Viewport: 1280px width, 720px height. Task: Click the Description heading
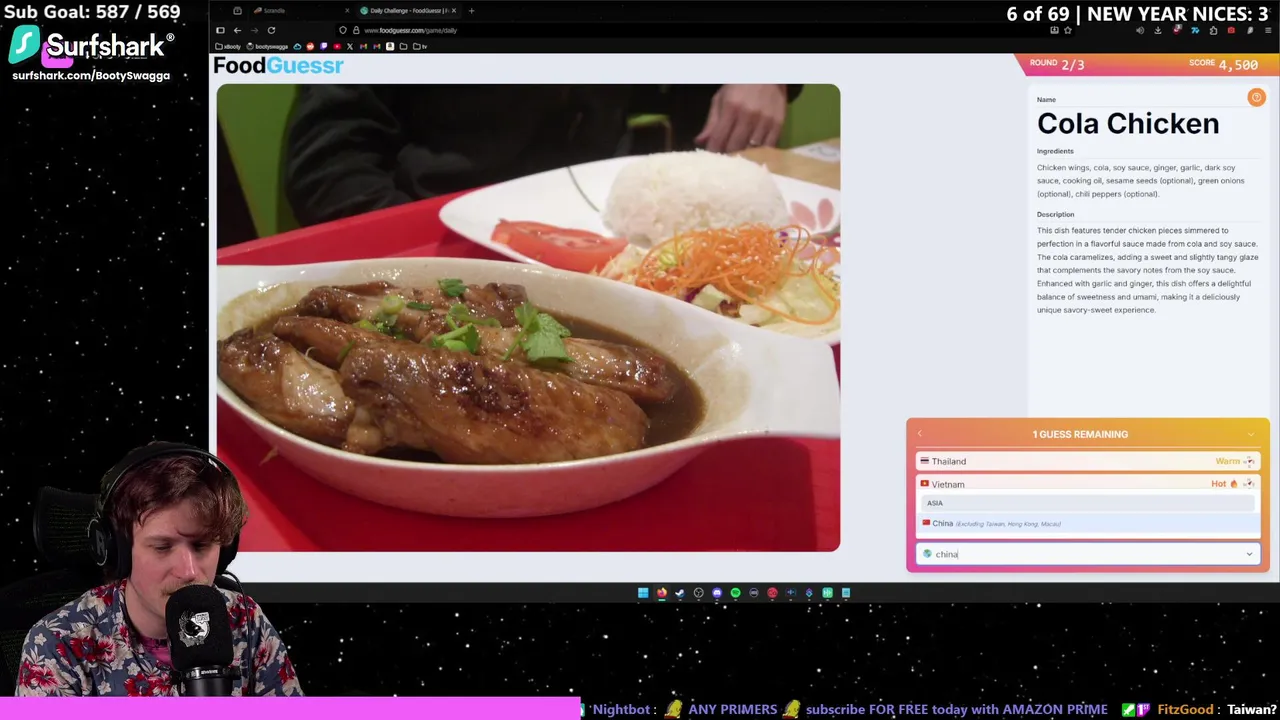(x=1056, y=214)
